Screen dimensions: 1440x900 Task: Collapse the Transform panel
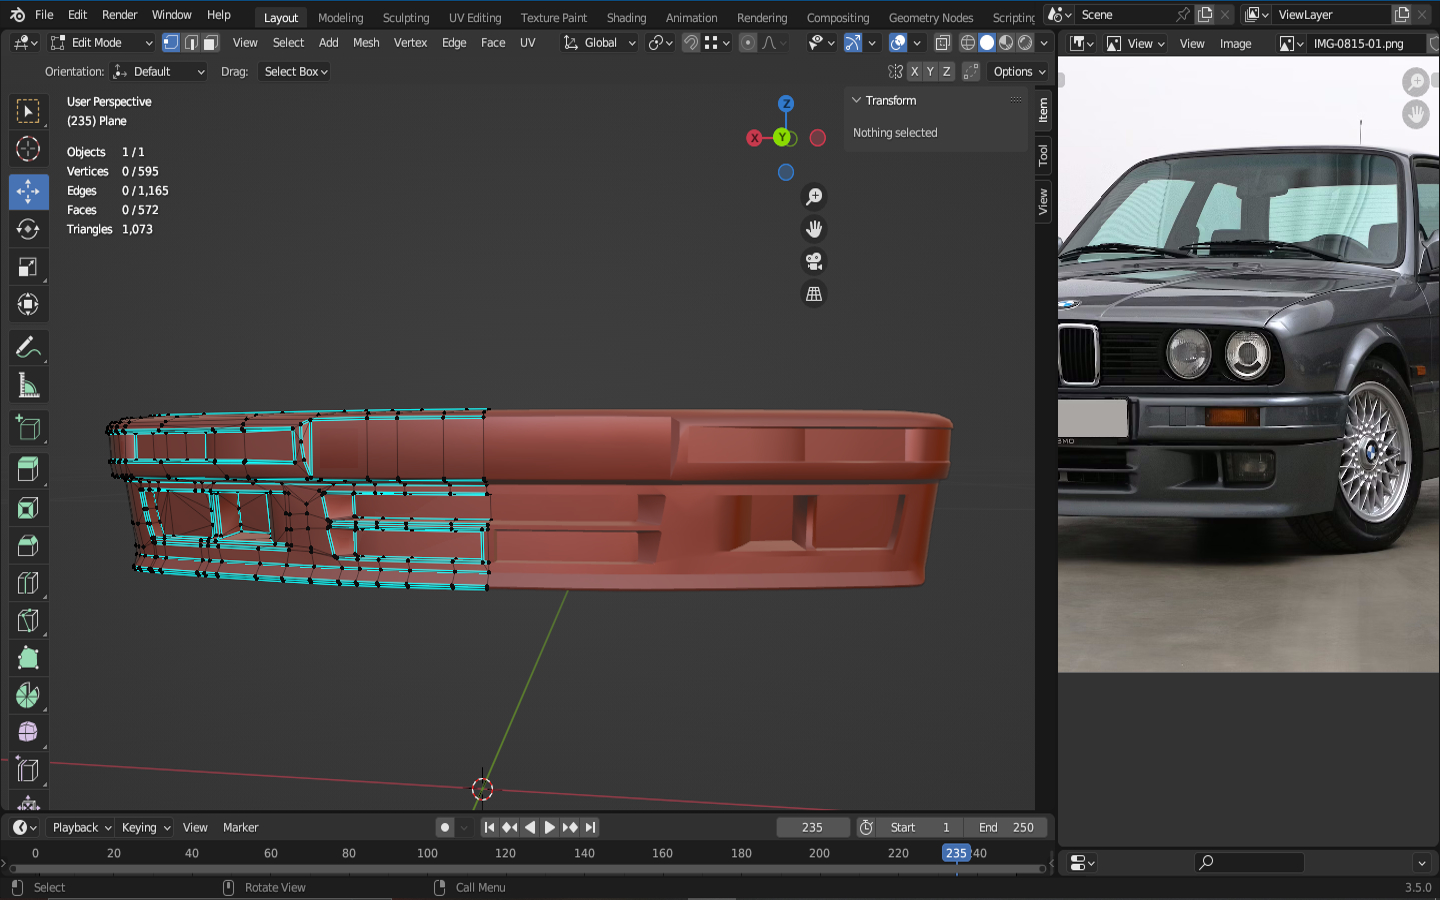click(x=857, y=100)
